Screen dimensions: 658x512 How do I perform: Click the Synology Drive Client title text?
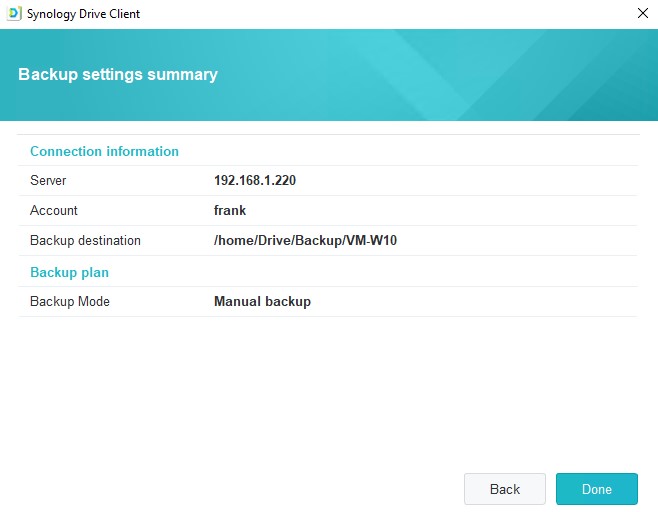[x=83, y=14]
